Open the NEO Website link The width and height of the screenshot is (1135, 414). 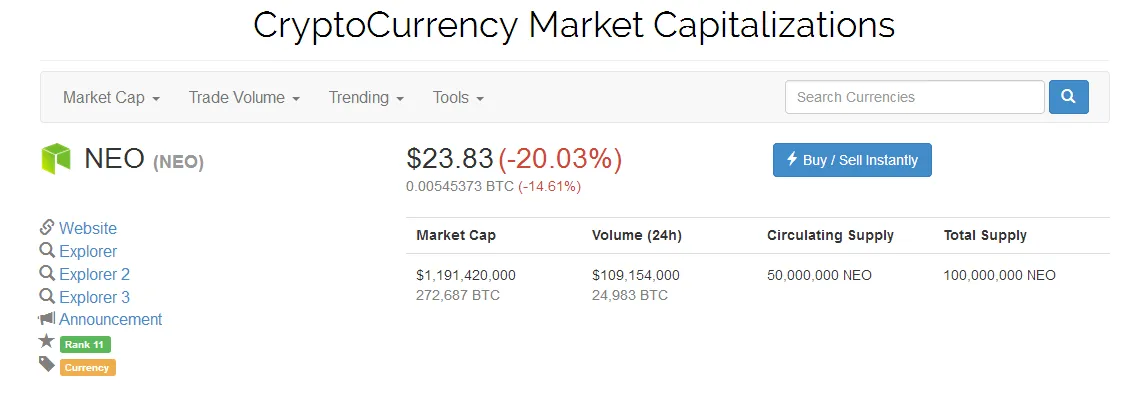tap(88, 228)
